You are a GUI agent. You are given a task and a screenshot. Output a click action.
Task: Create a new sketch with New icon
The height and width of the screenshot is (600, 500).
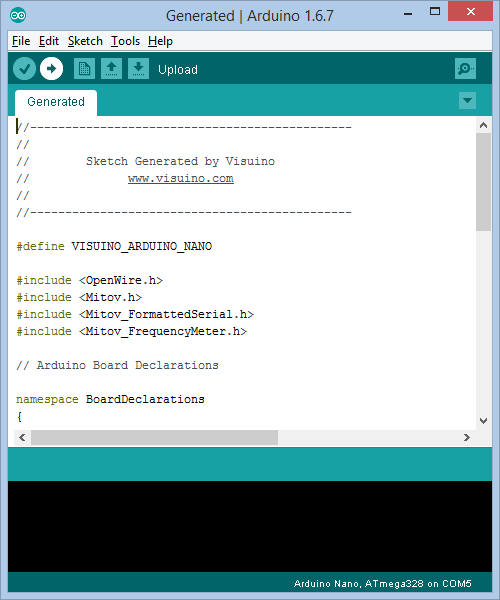tap(84, 69)
